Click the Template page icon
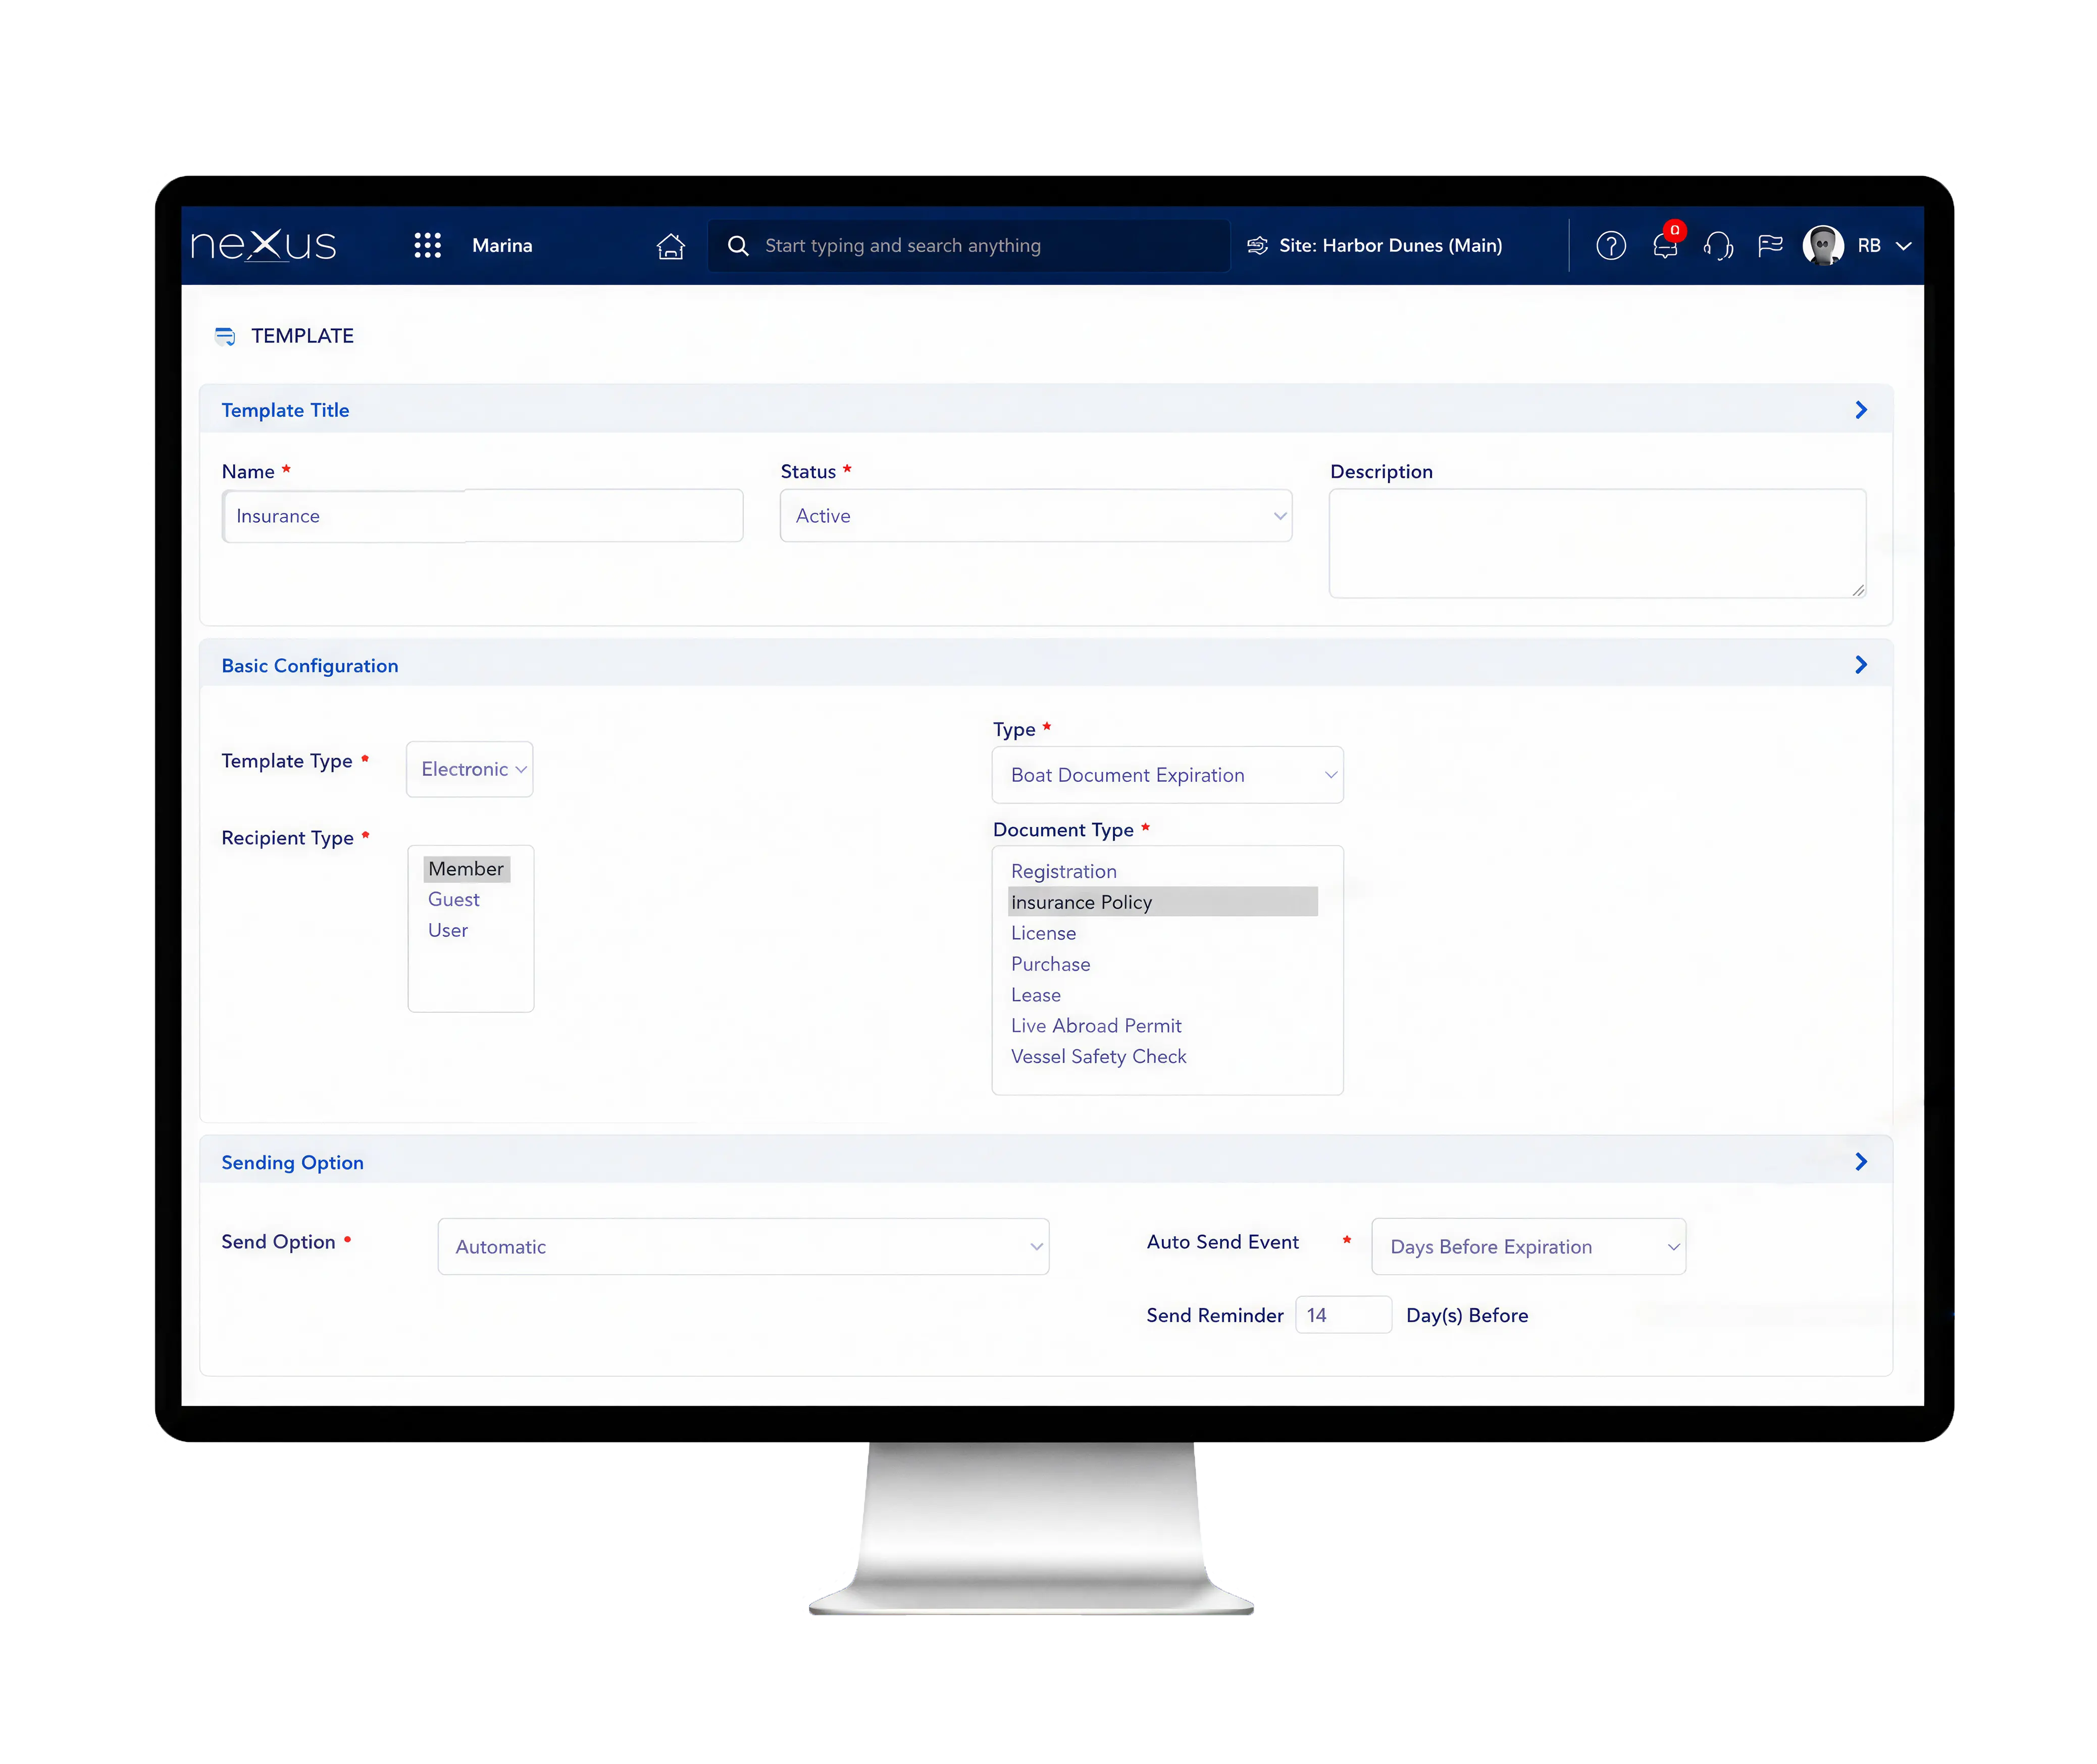The height and width of the screenshot is (1764, 2097). pos(225,336)
